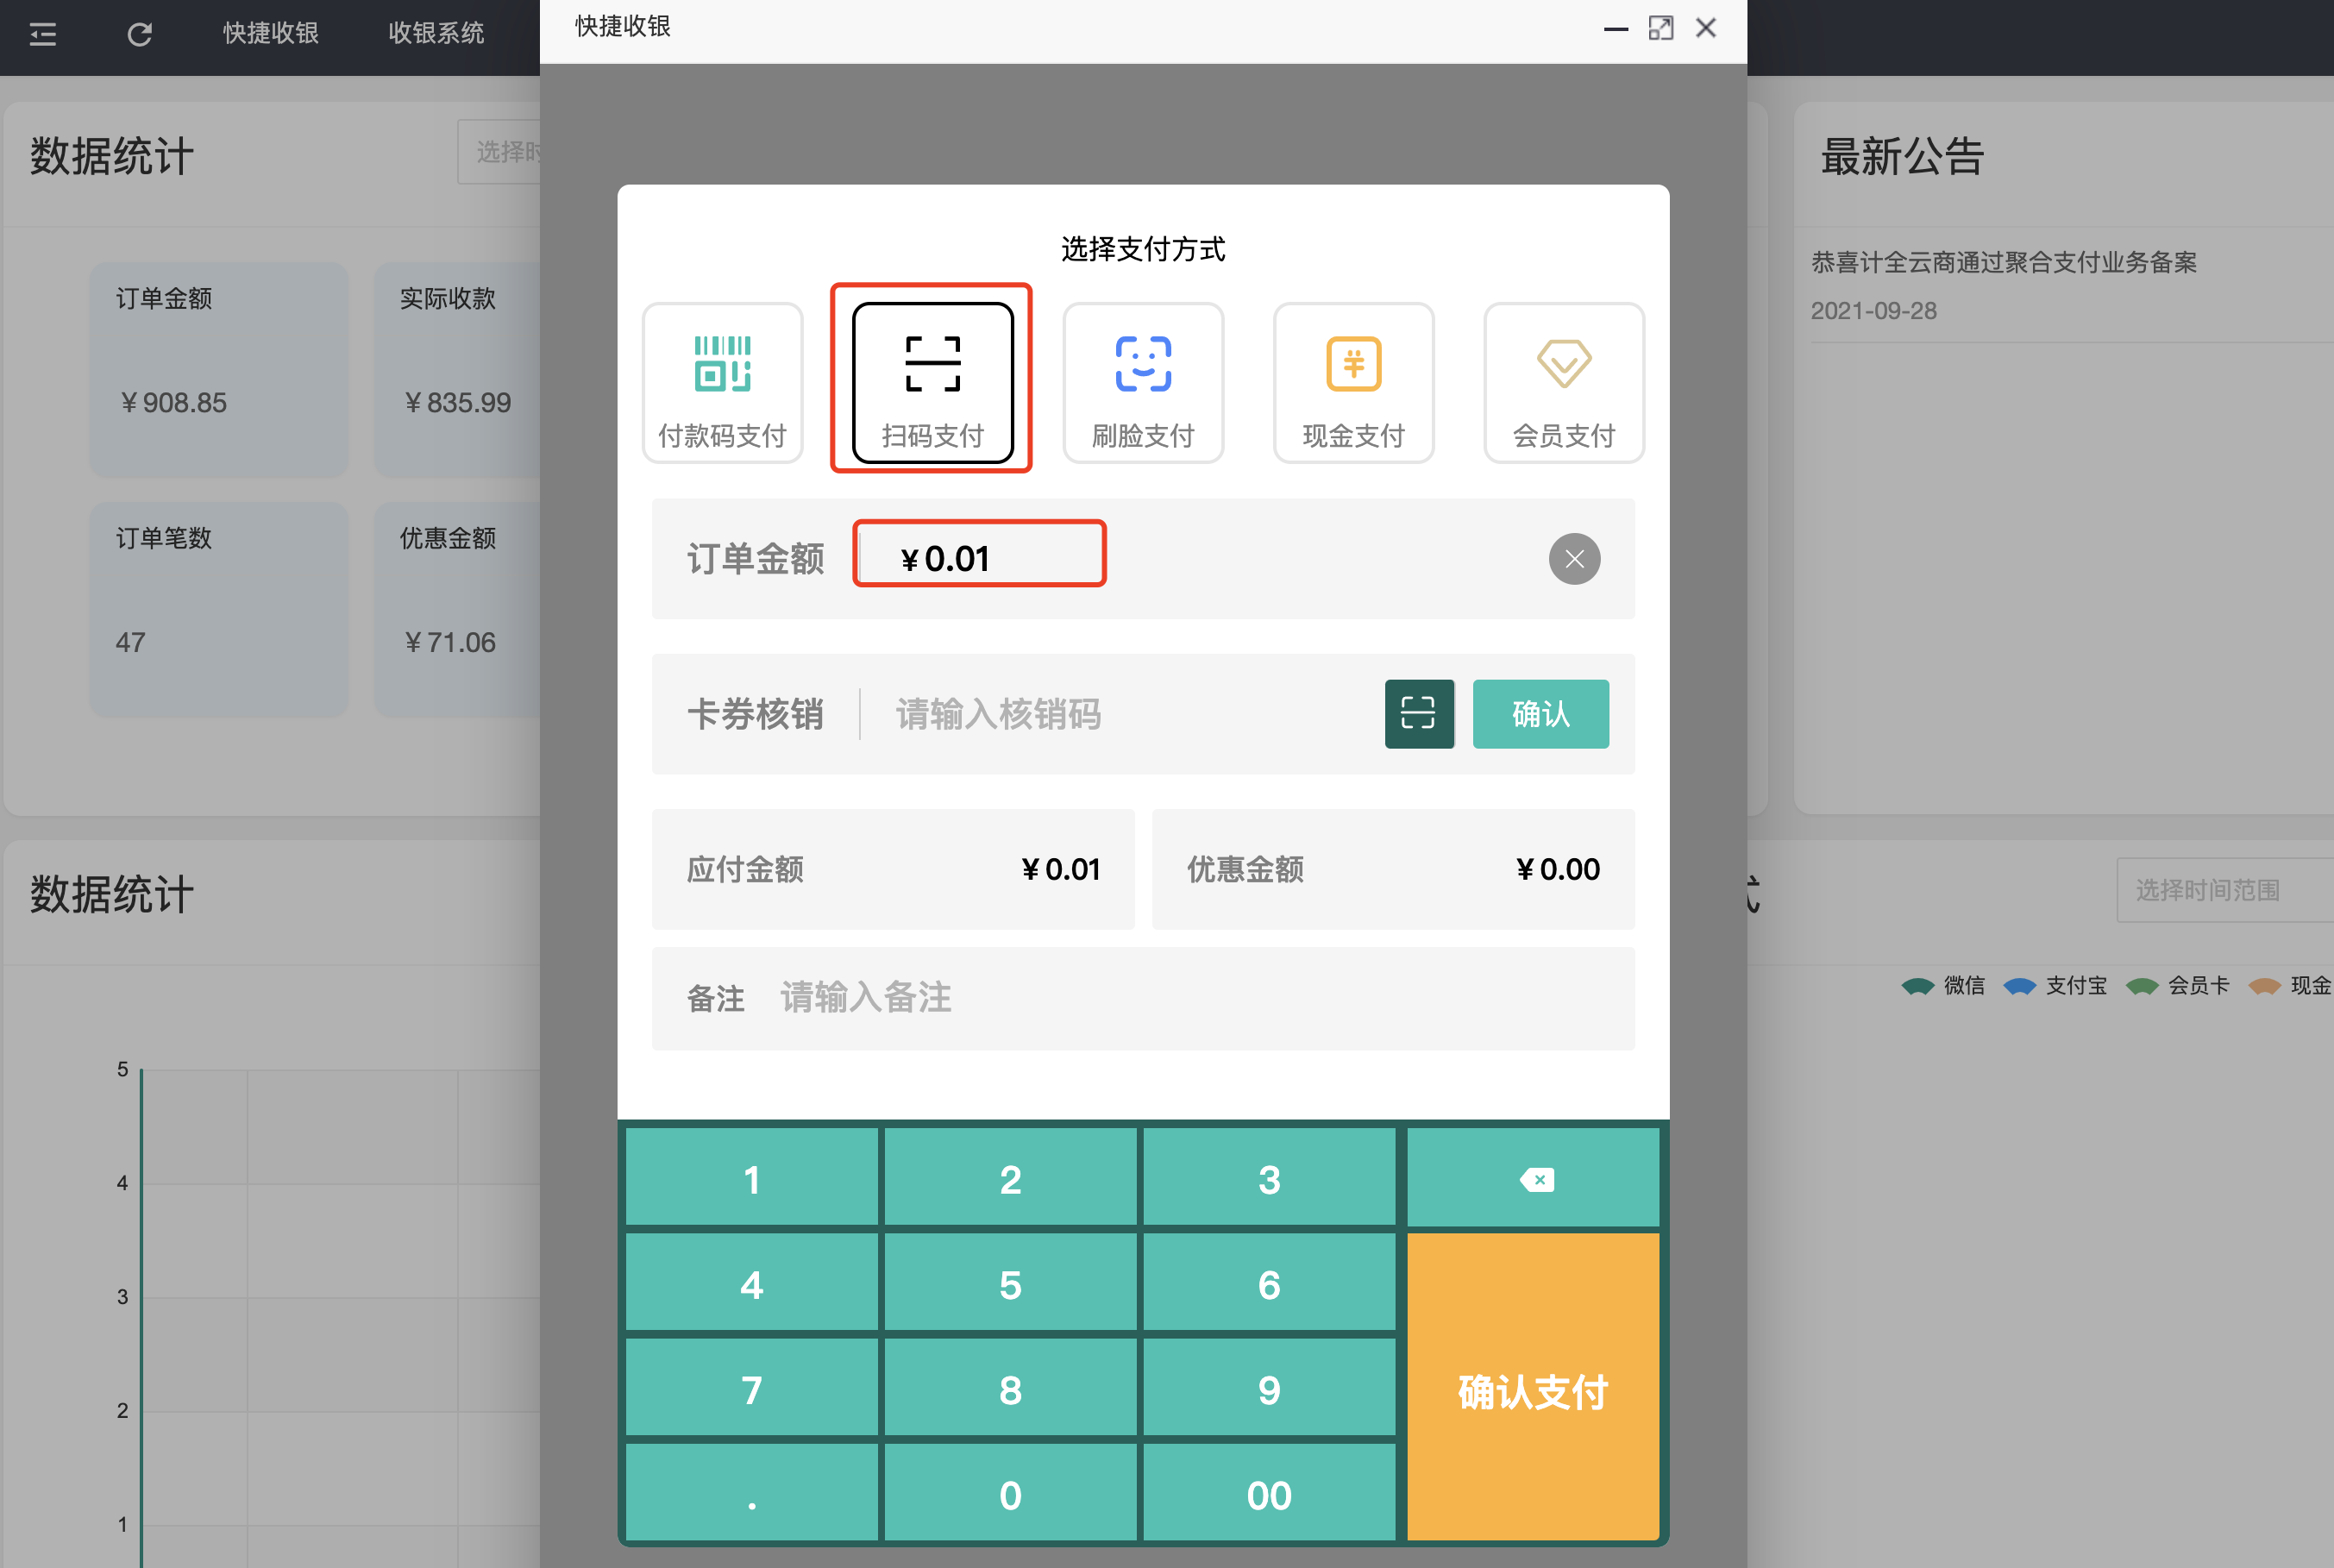
Task: Tap keypad number 8
Action: [x=1011, y=1389]
